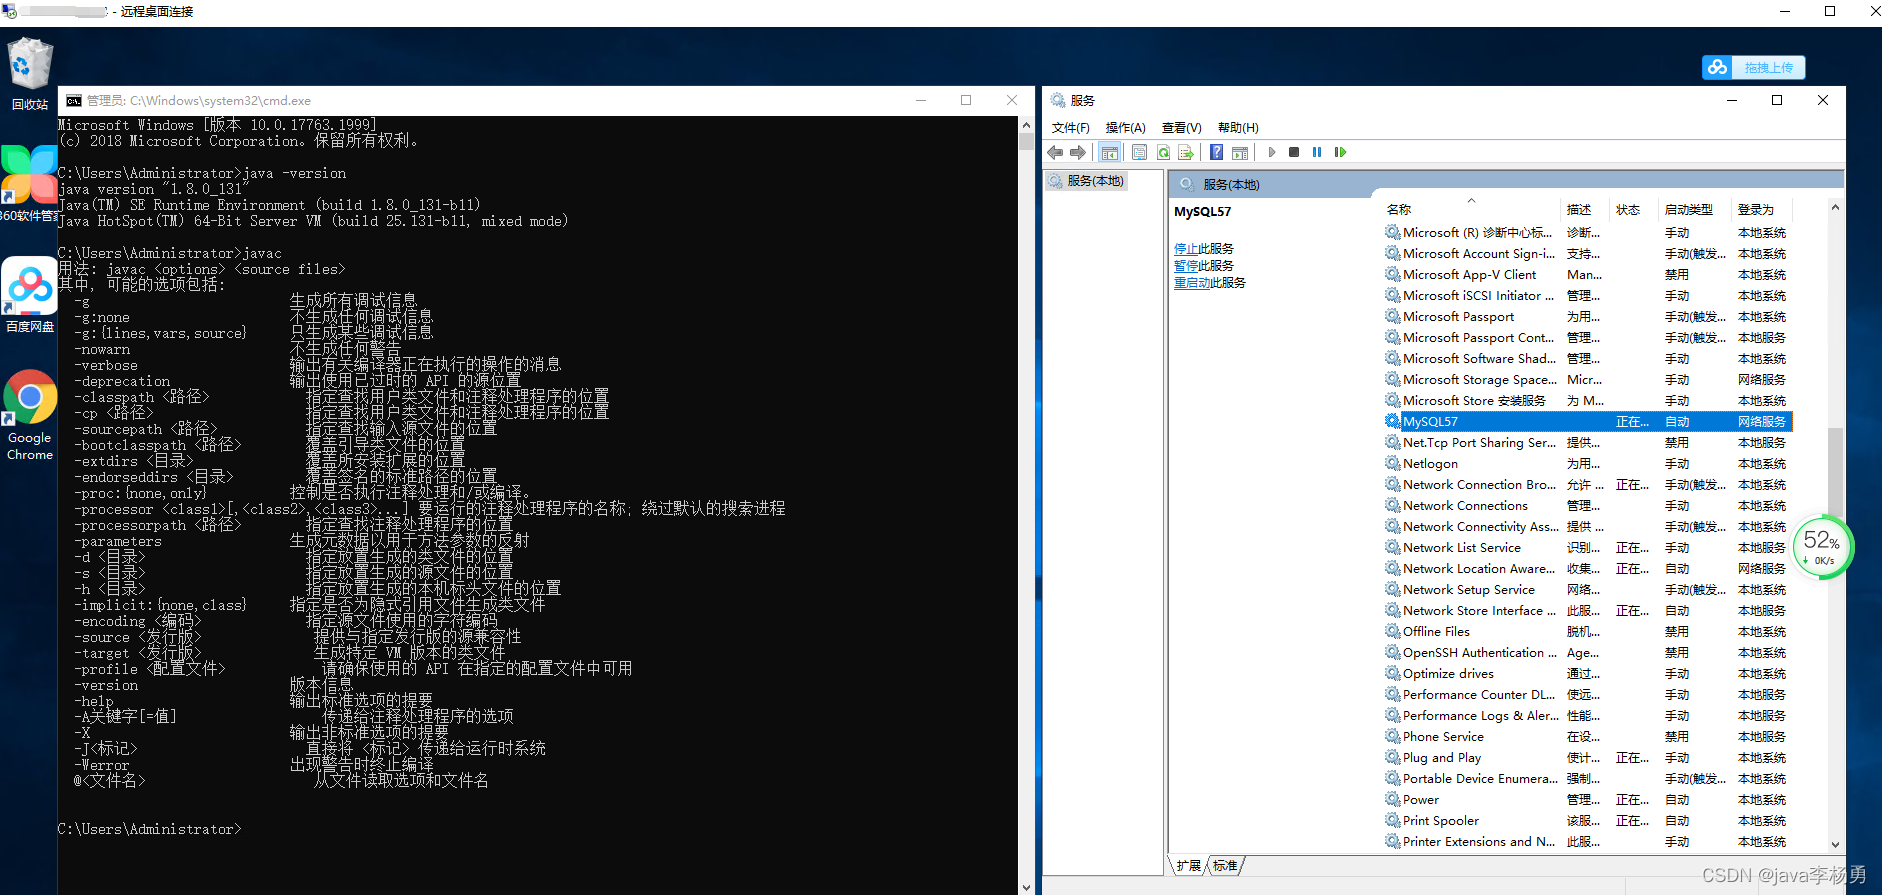Click the Refresh icon in Services toolbar
Screen dimensions: 1882x895
coord(1163,152)
